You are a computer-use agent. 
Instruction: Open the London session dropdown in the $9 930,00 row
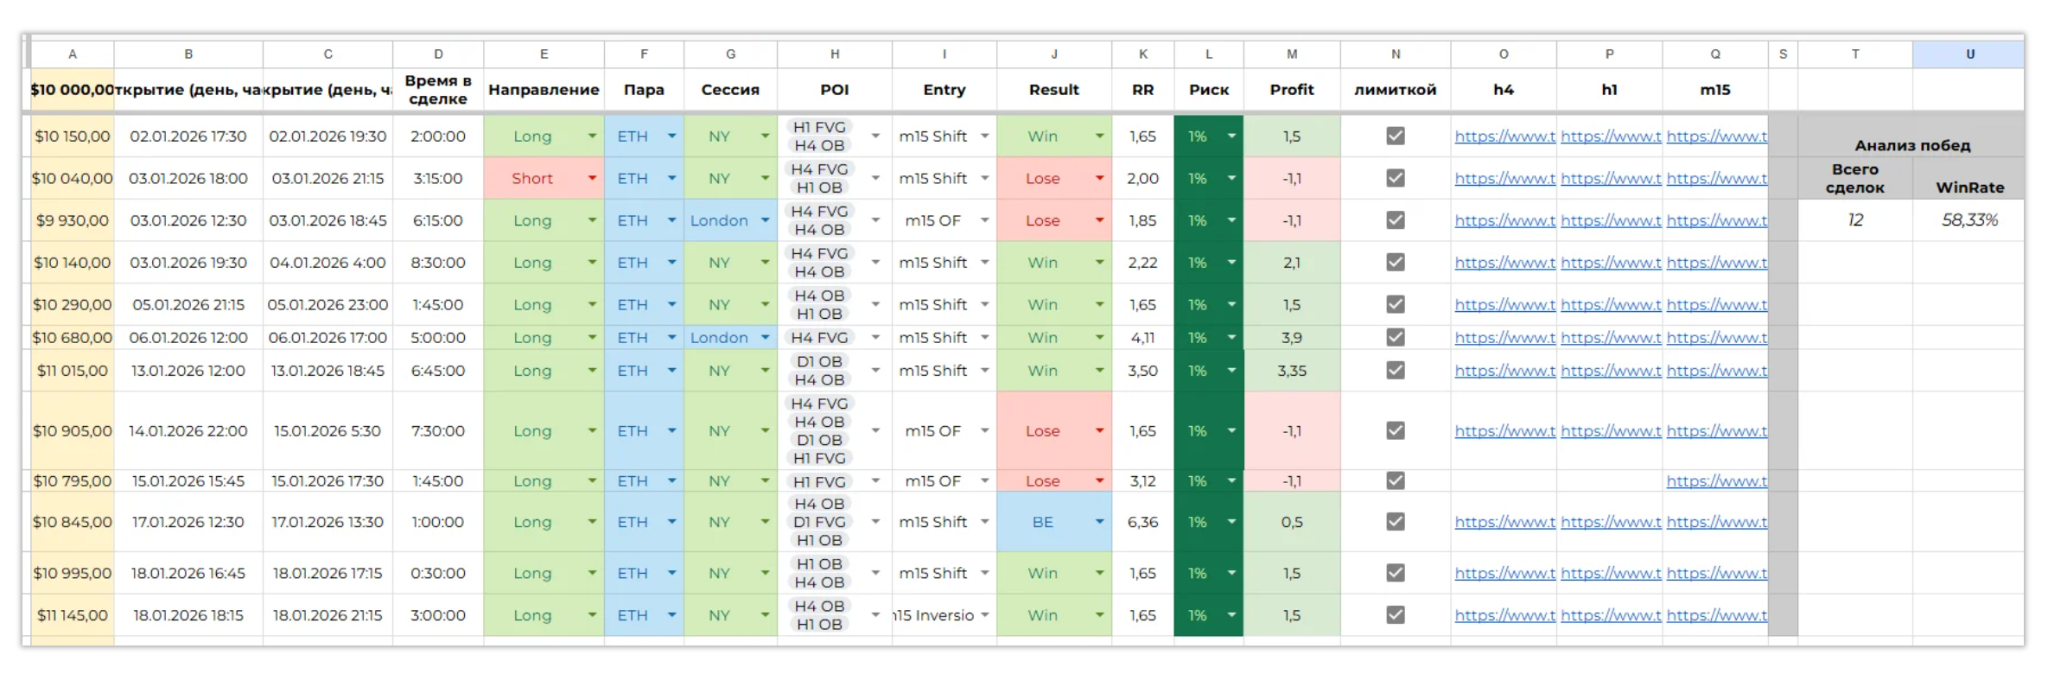coord(765,220)
